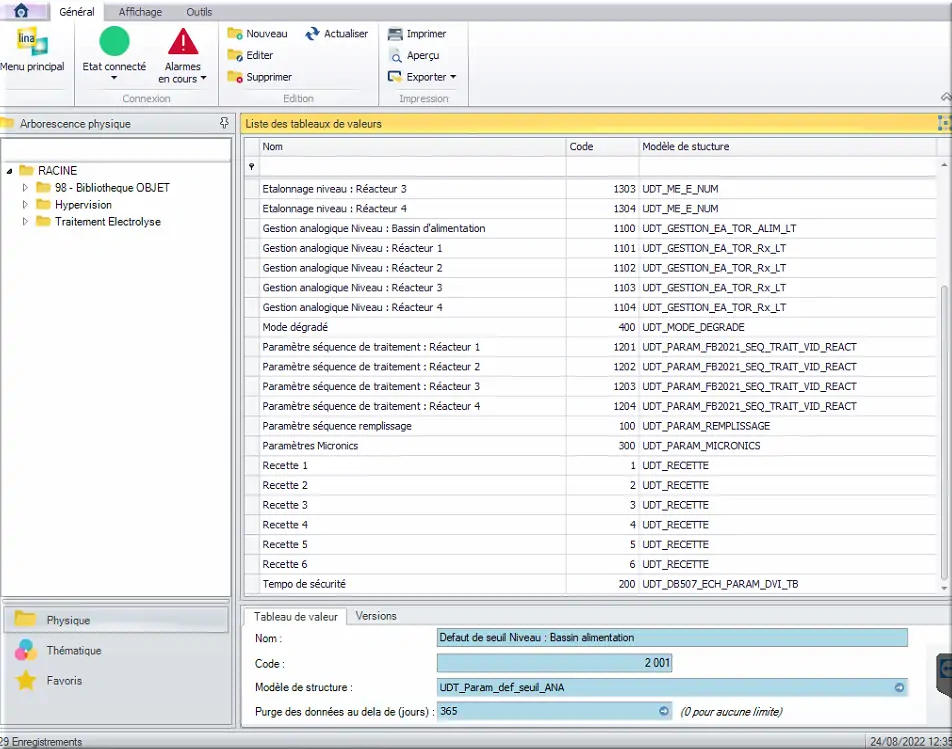Collapse the RACINE tree node

click(x=10, y=171)
